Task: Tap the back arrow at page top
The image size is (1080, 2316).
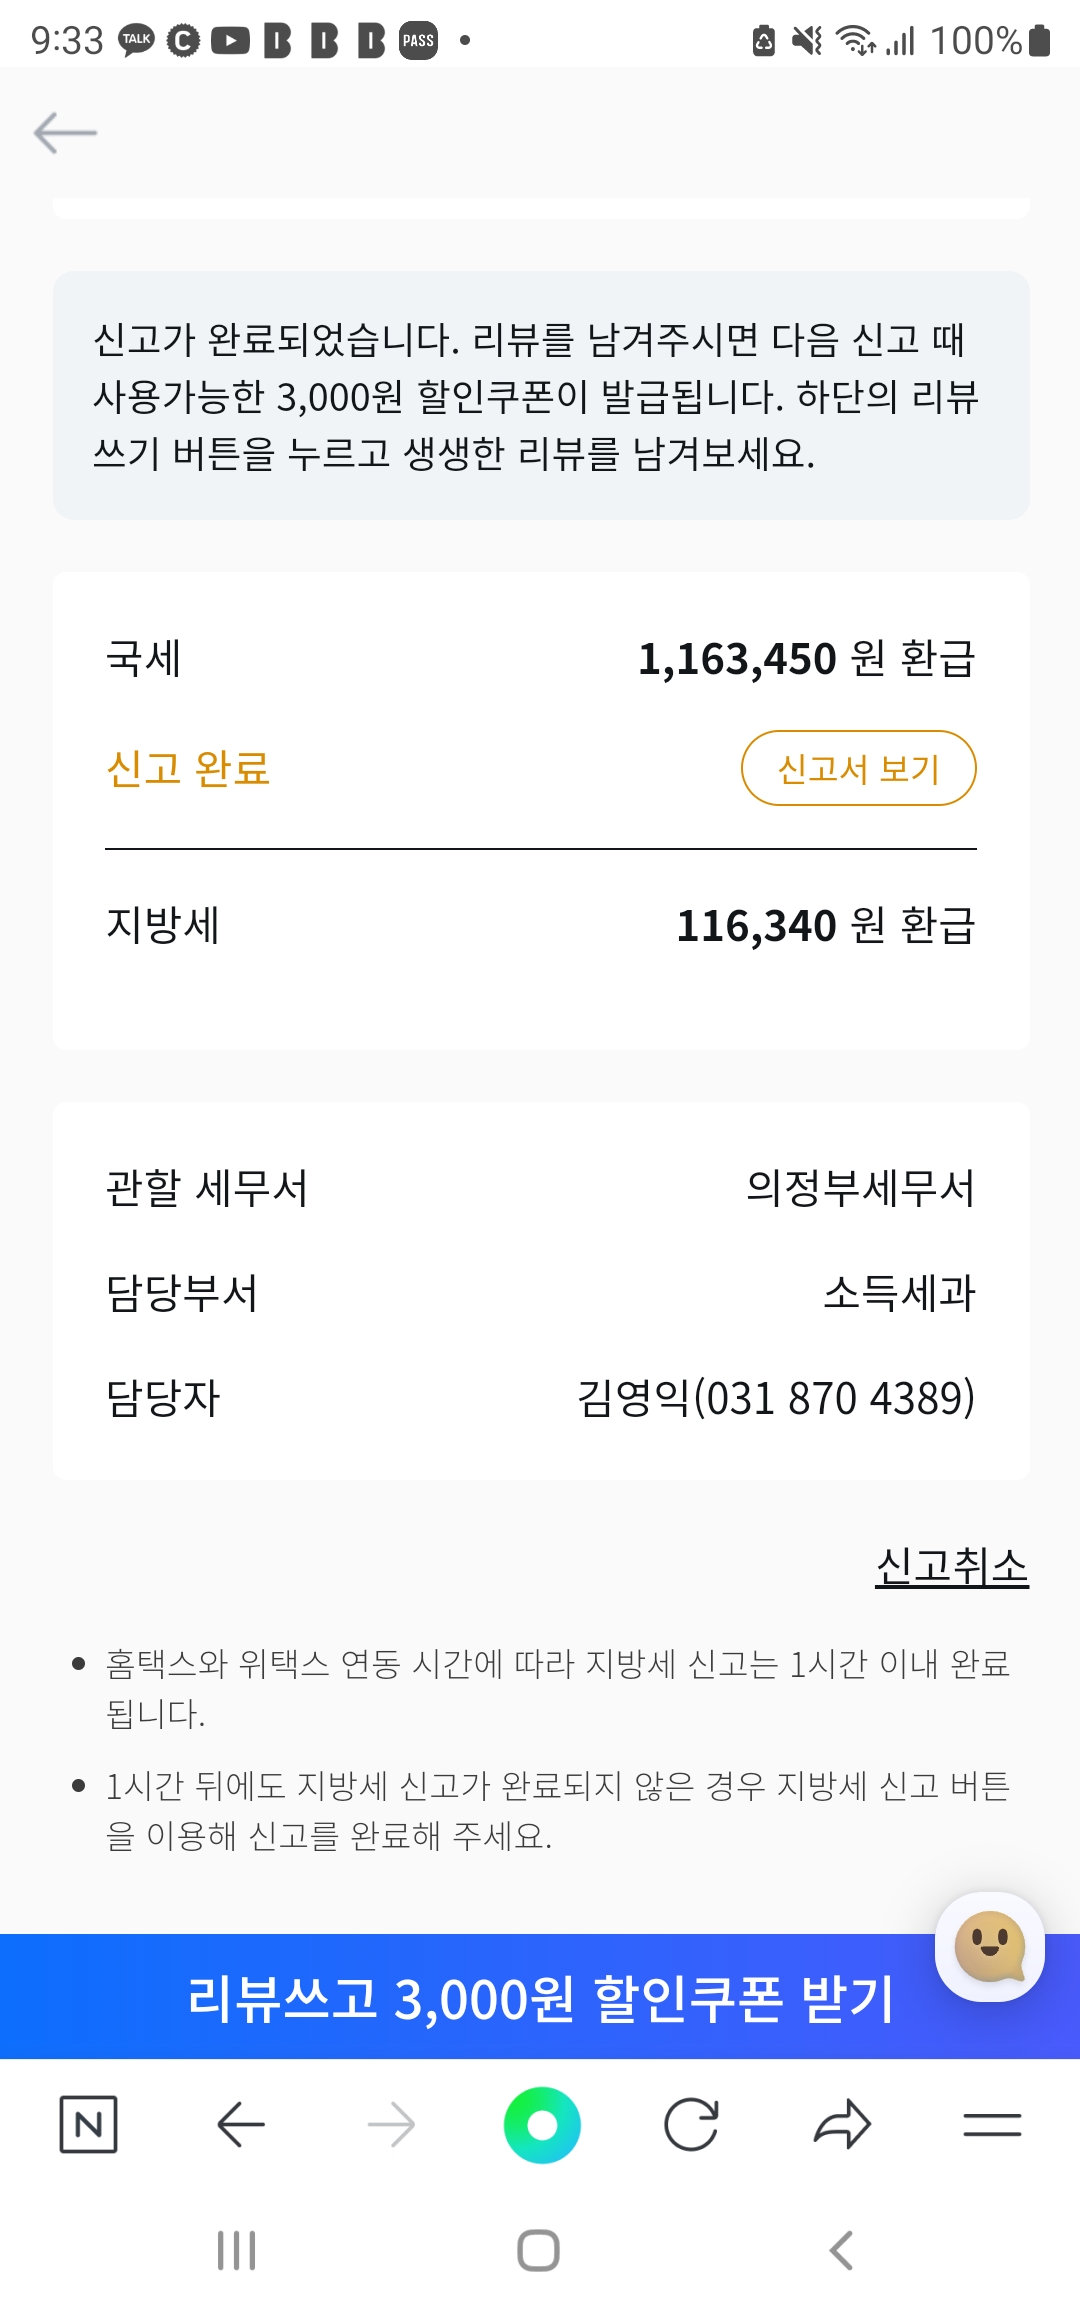Action: pyautogui.click(x=65, y=133)
